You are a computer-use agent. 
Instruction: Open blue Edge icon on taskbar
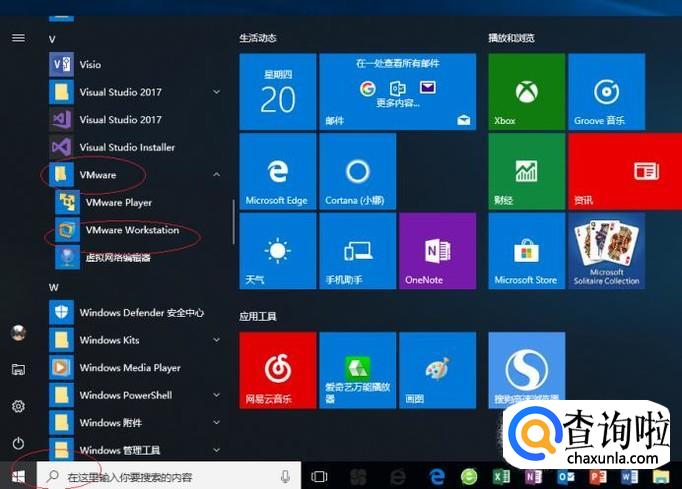(437, 477)
